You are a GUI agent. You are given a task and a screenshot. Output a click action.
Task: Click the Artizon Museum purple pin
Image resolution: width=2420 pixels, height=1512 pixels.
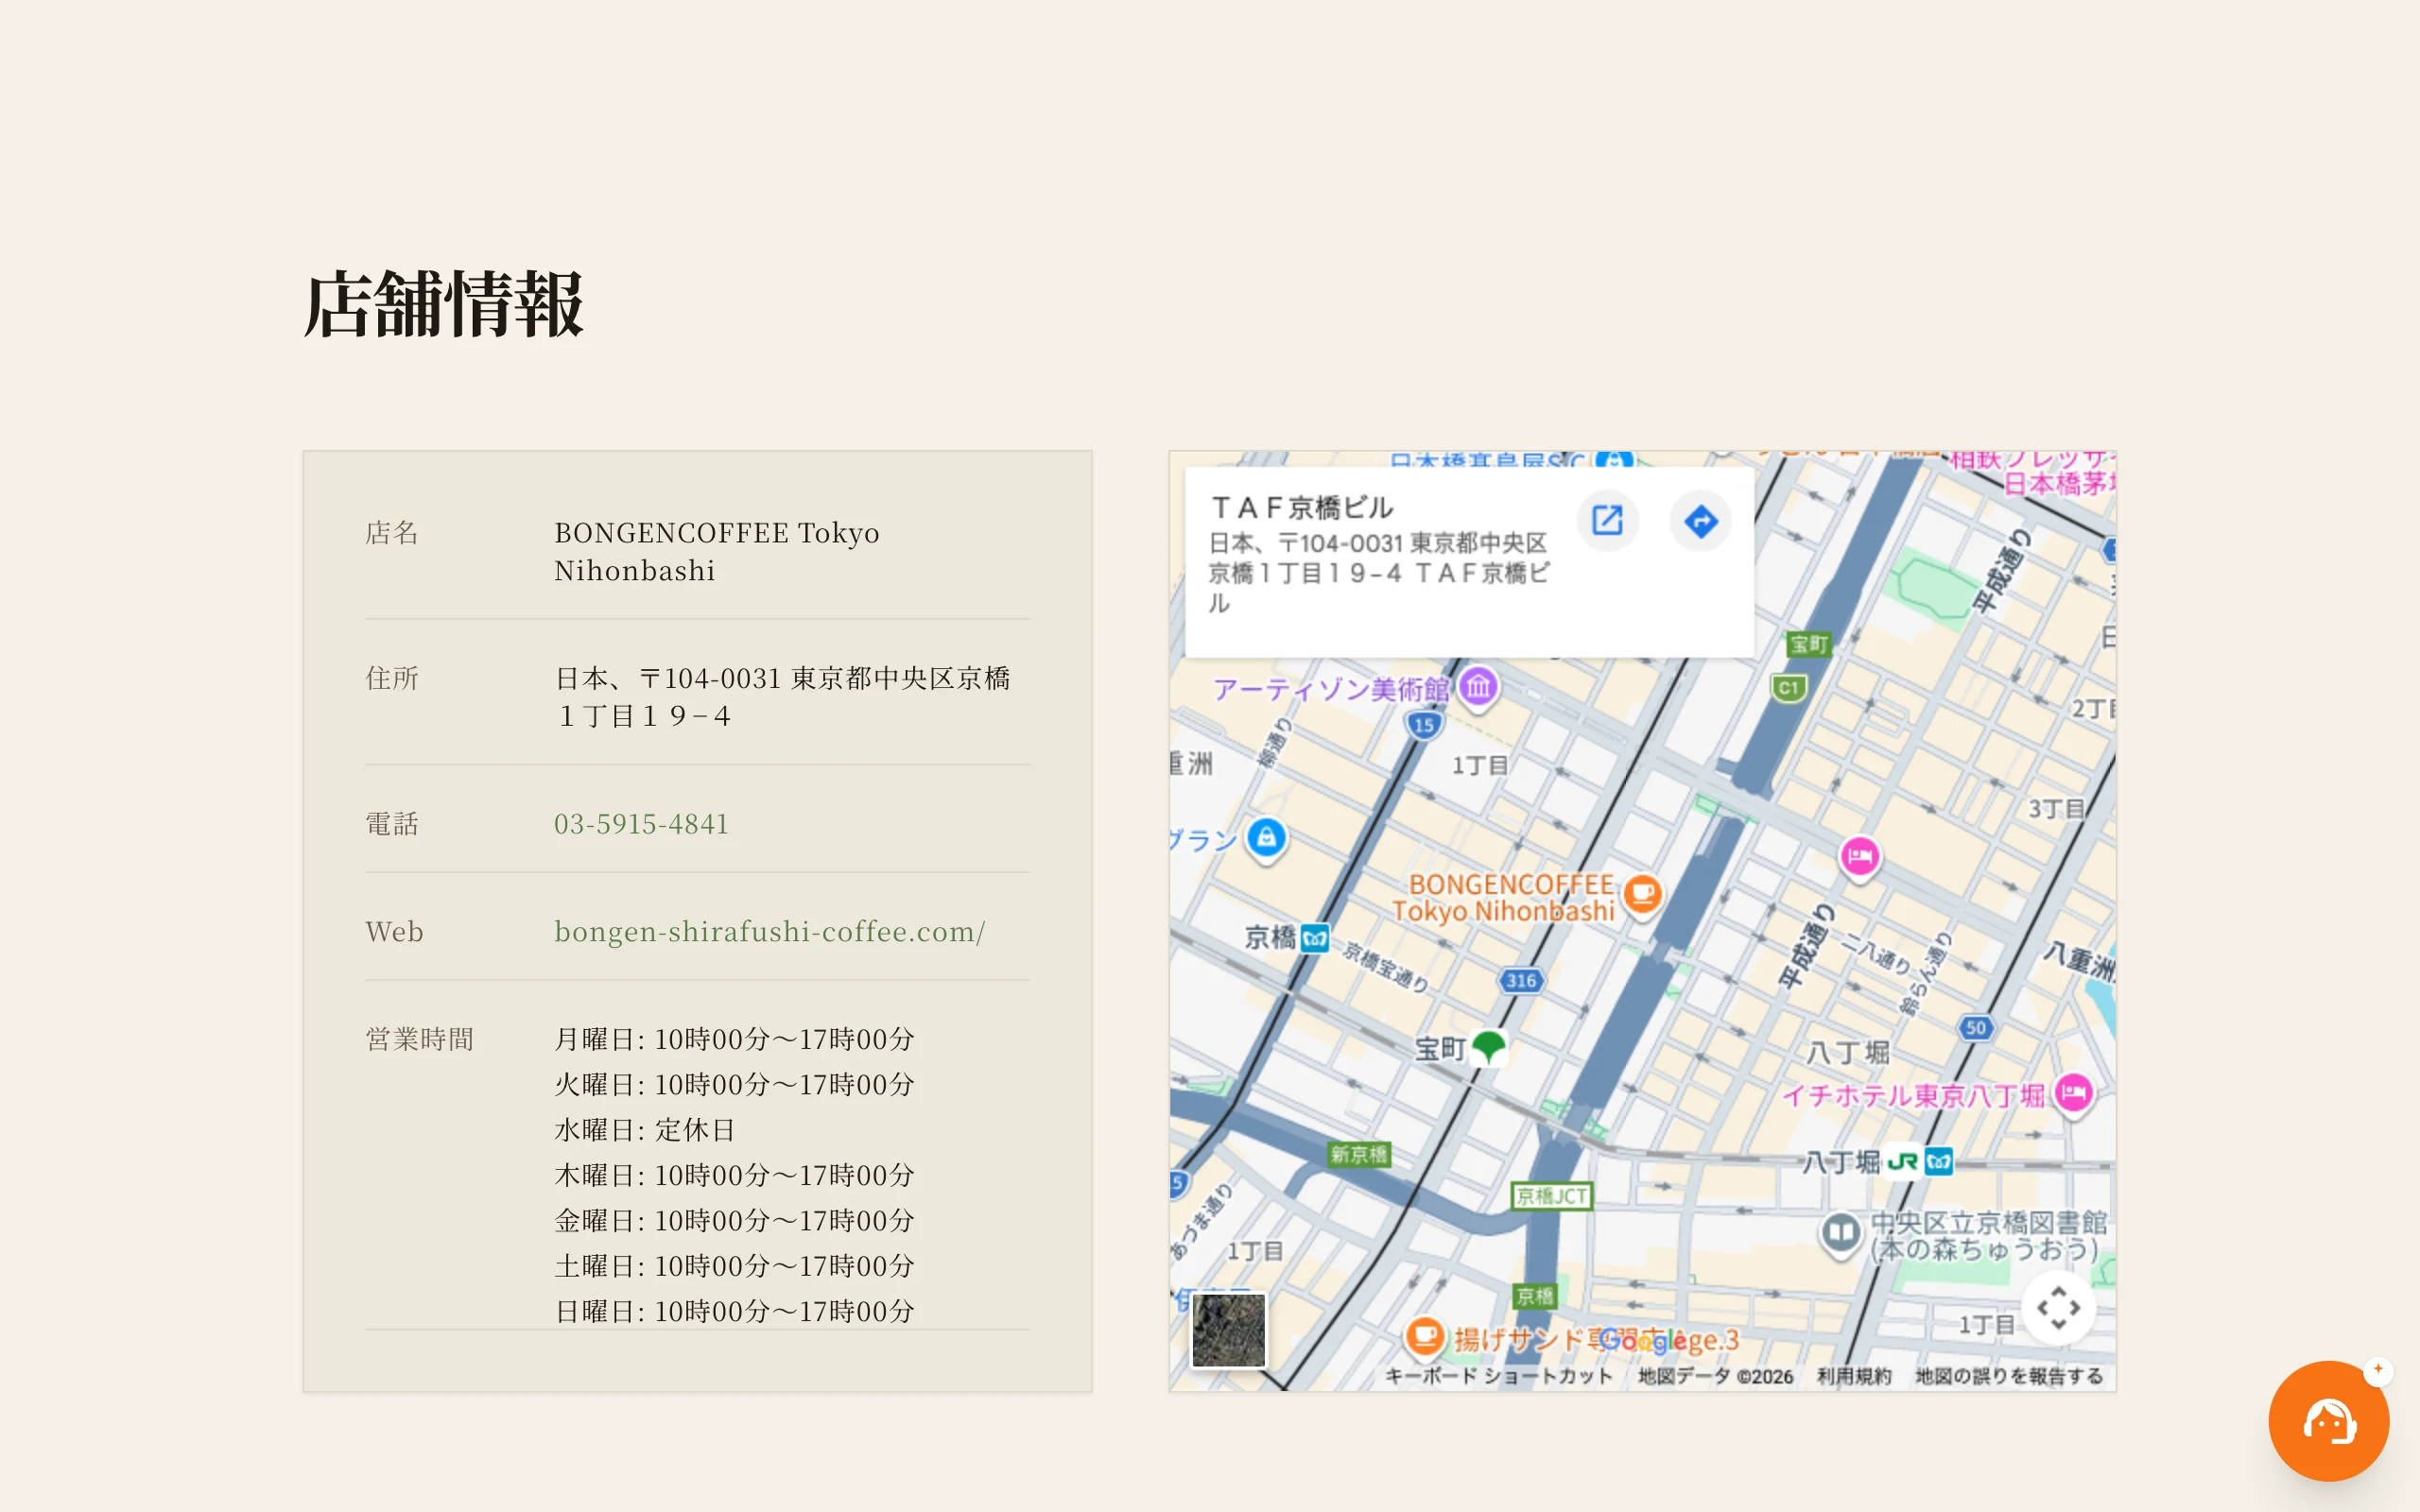point(1478,688)
